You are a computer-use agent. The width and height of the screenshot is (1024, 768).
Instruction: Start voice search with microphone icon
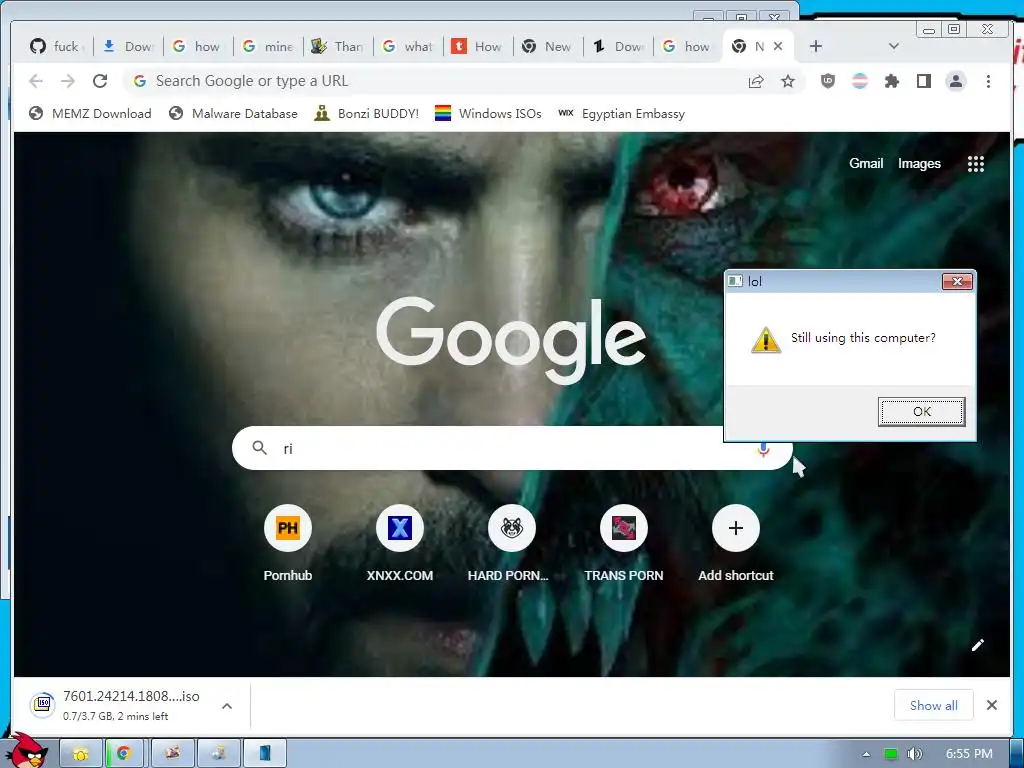[763, 449]
